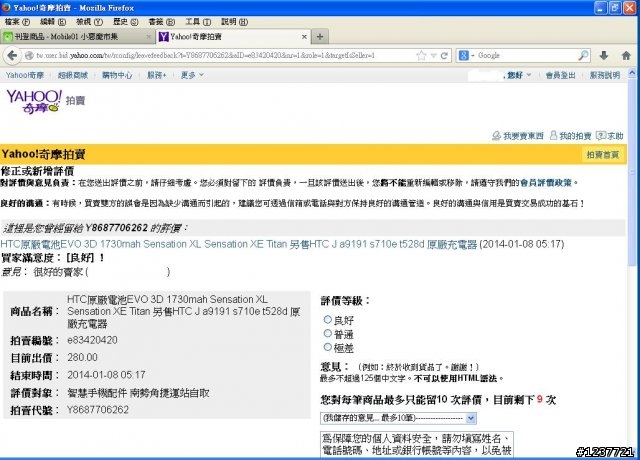Image resolution: width=640 pixels, height=460 pixels.
Task: Click the page vertical scrollbar thumb
Action: [x=632, y=171]
